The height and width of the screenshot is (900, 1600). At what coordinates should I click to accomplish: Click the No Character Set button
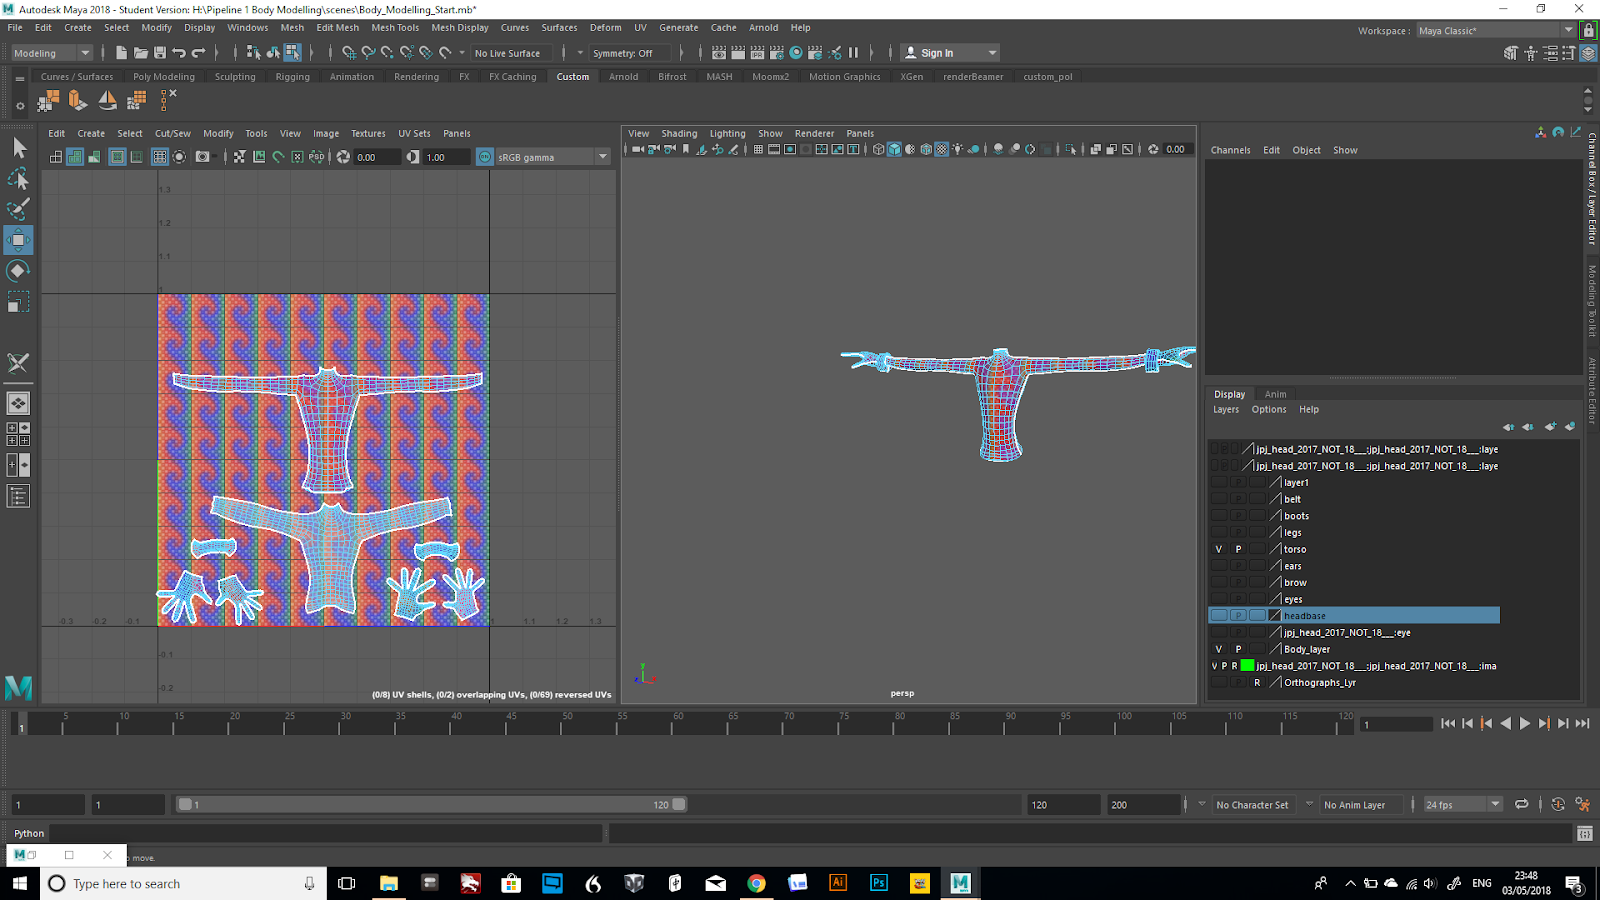click(1253, 803)
